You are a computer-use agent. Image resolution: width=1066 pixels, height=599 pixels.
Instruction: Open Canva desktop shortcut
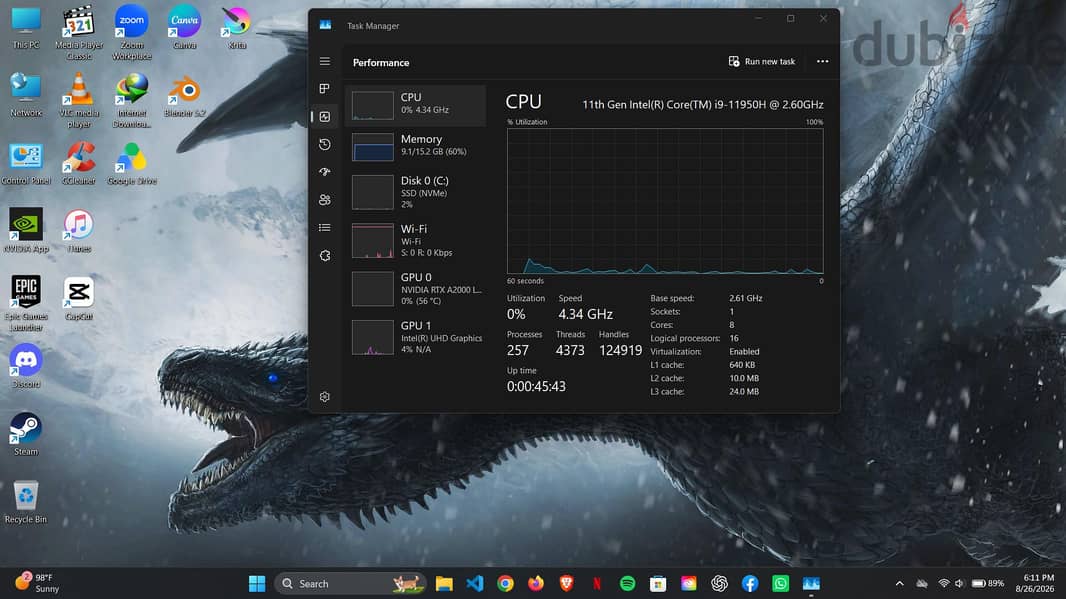tap(185, 28)
